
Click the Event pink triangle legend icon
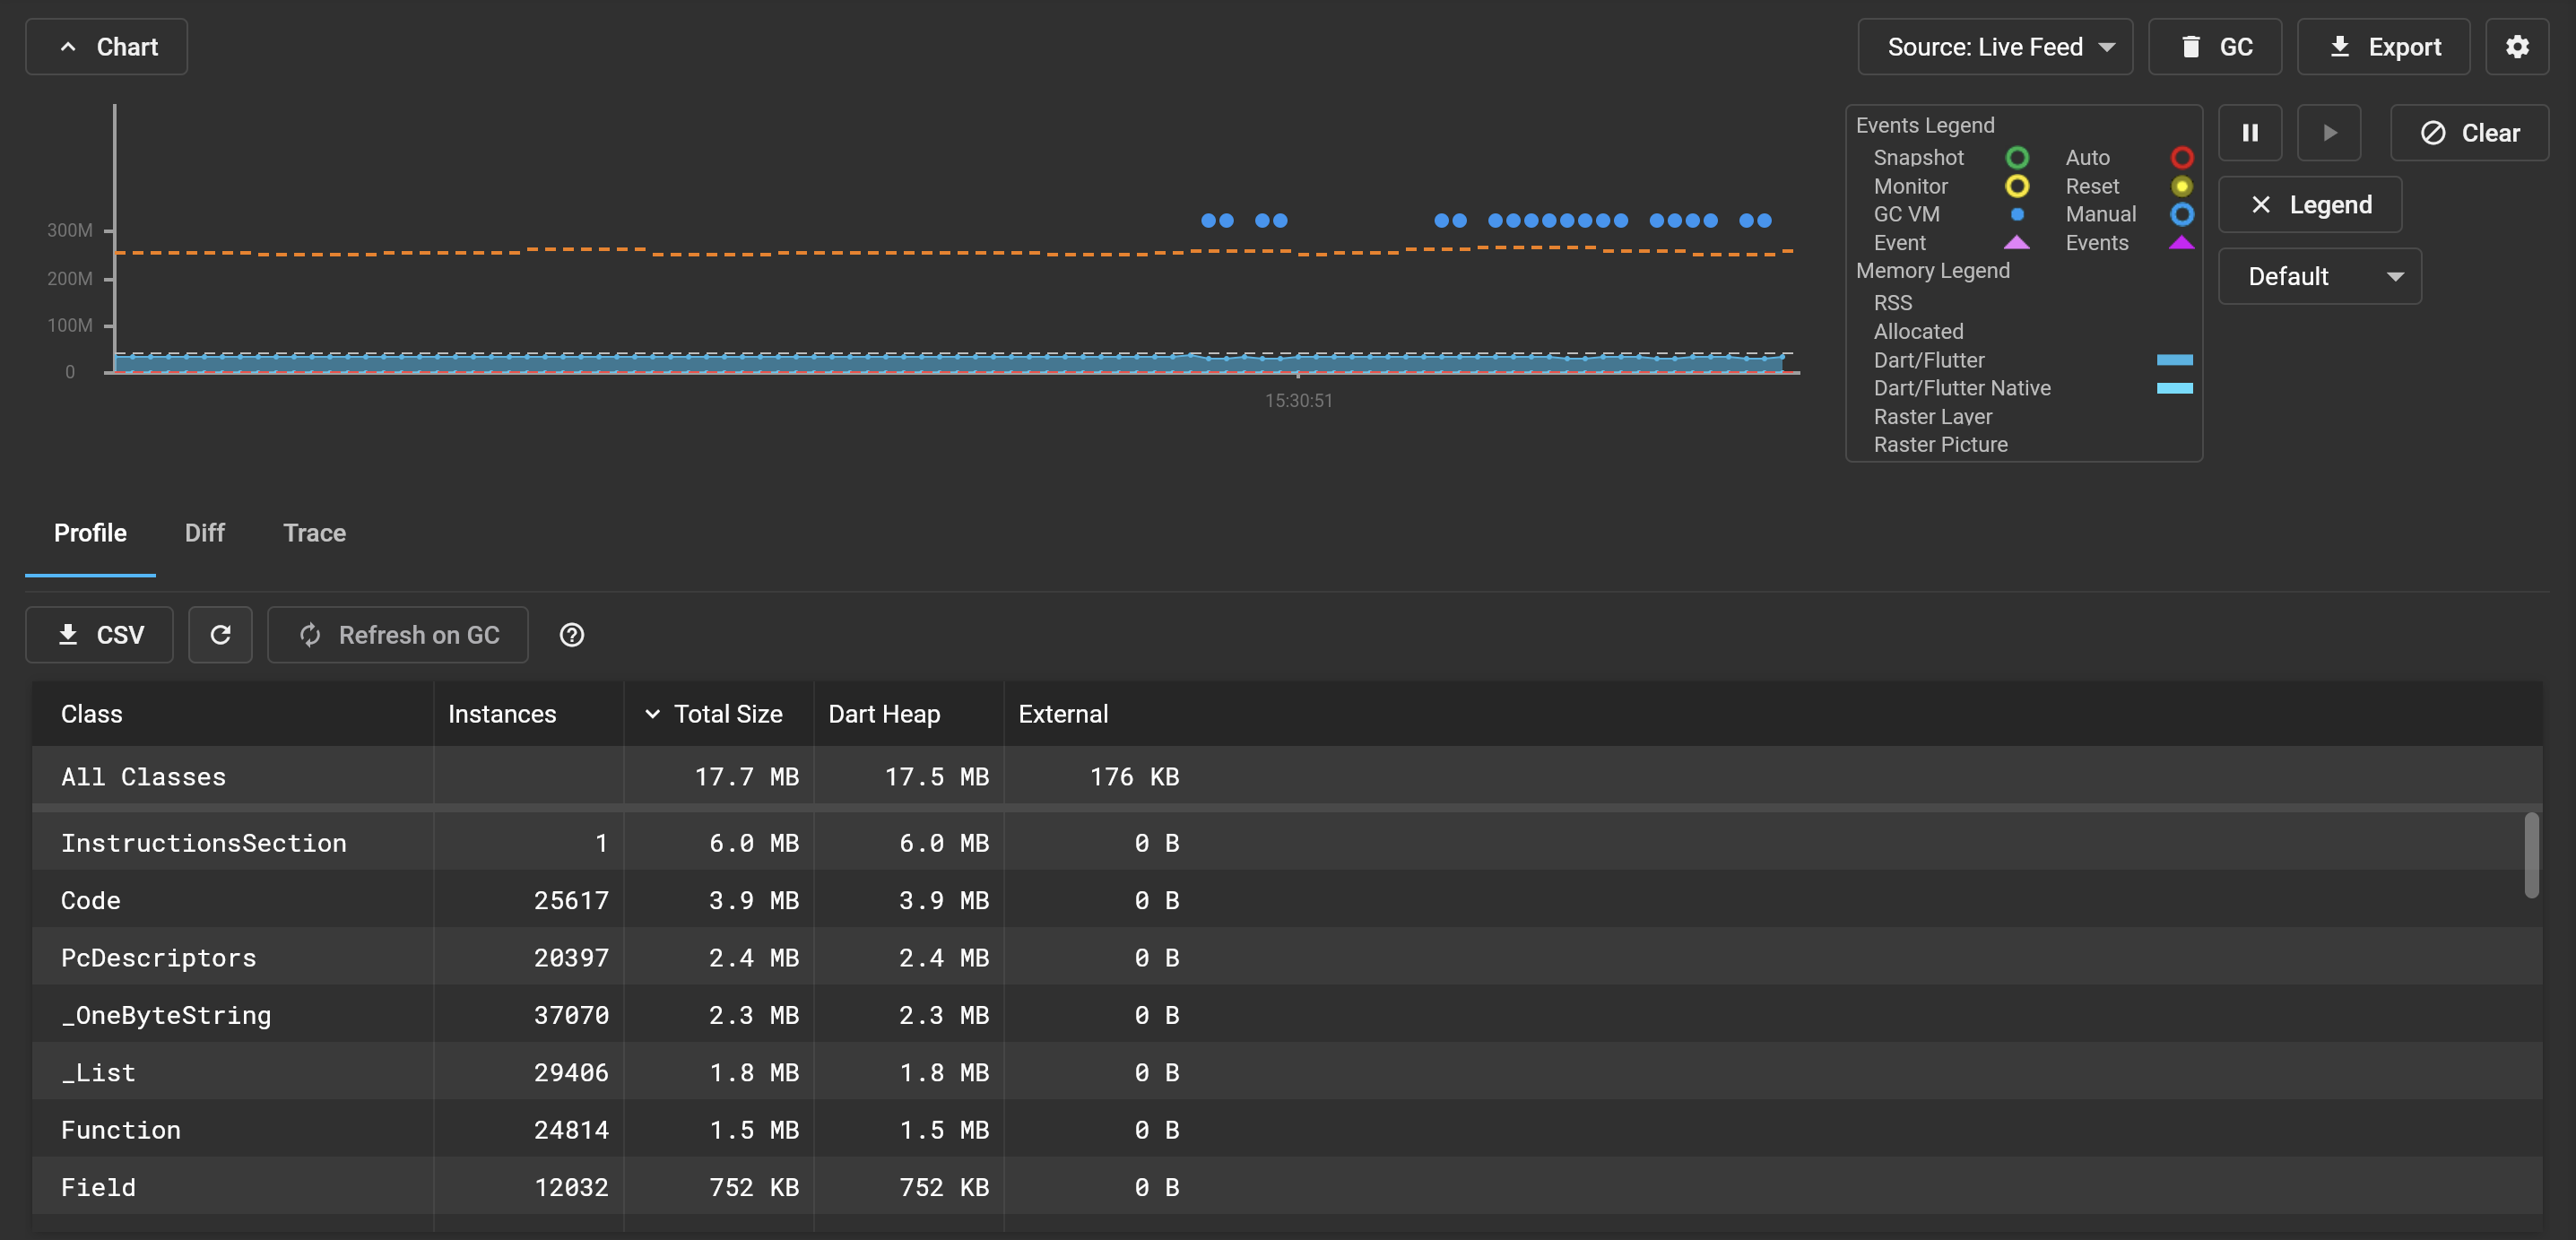point(2017,242)
